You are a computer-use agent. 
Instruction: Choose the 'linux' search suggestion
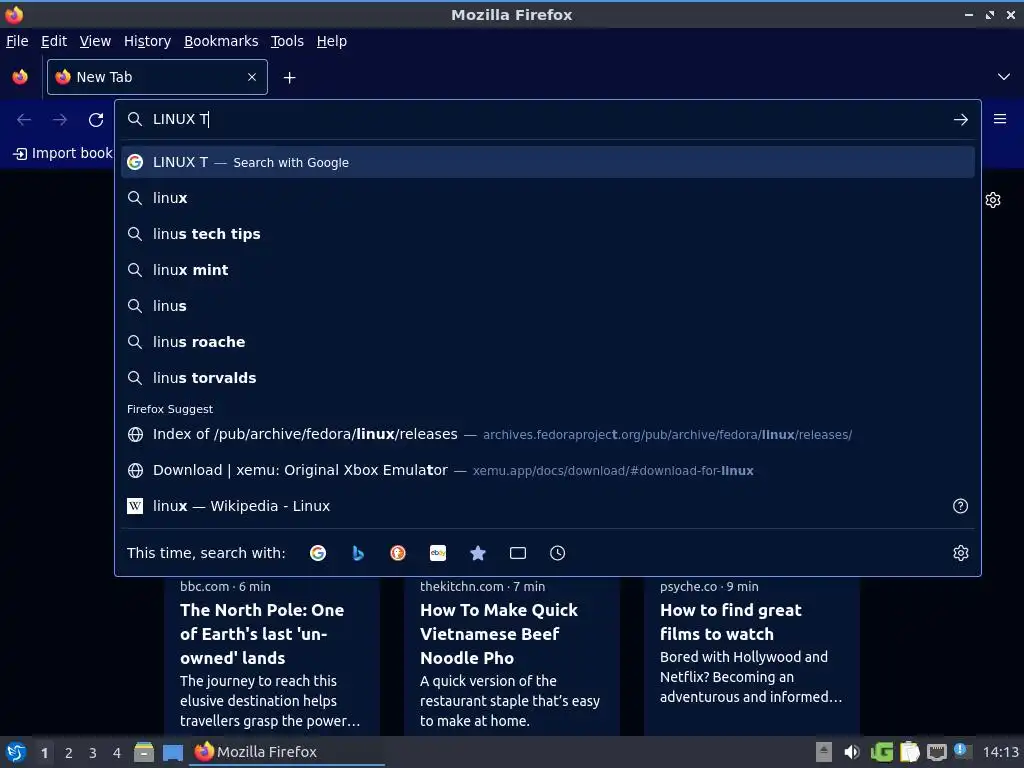pos(547,198)
